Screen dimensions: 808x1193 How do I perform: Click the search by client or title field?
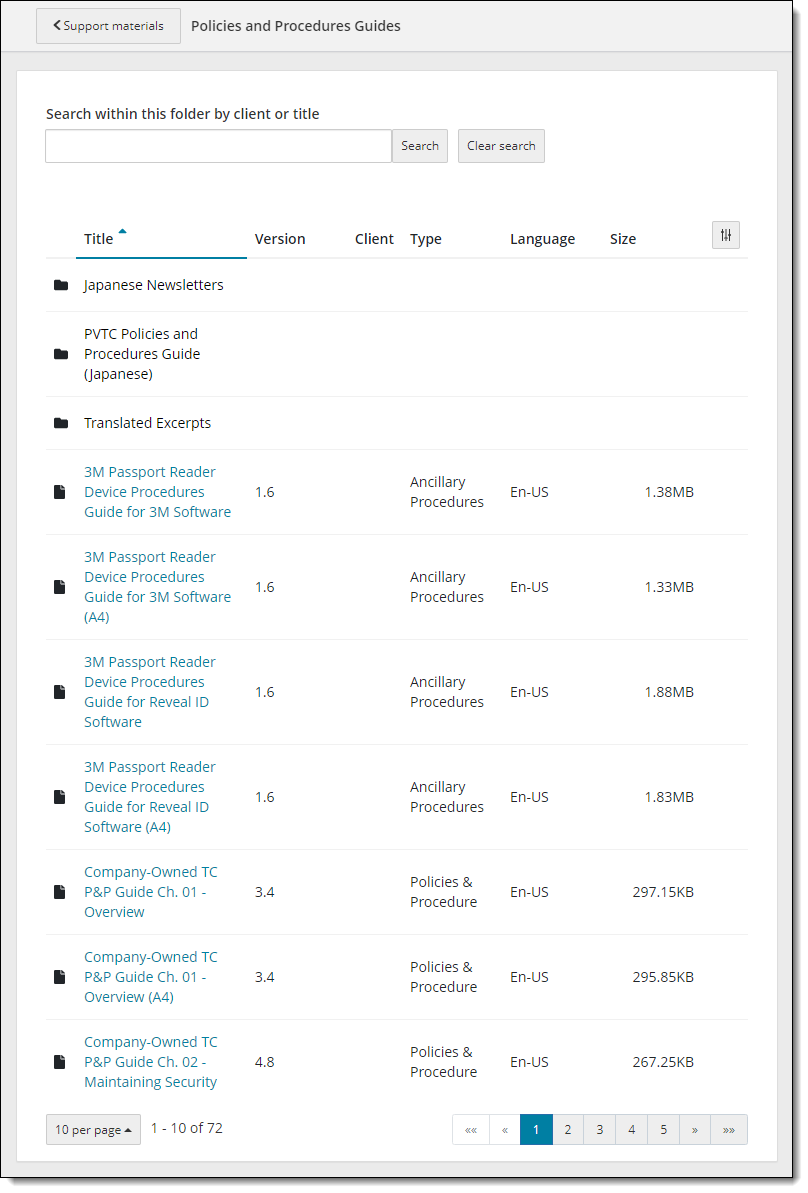tap(218, 146)
